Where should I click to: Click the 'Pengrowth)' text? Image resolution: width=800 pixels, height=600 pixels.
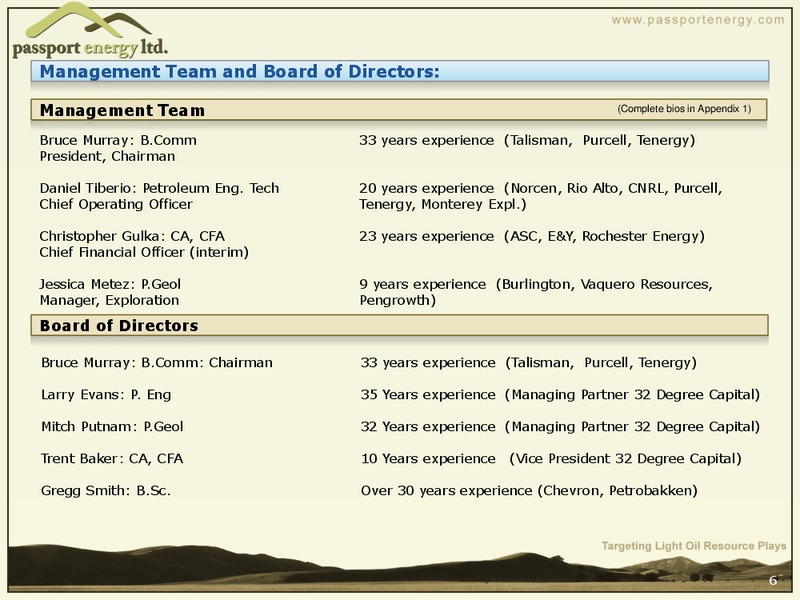click(x=397, y=300)
